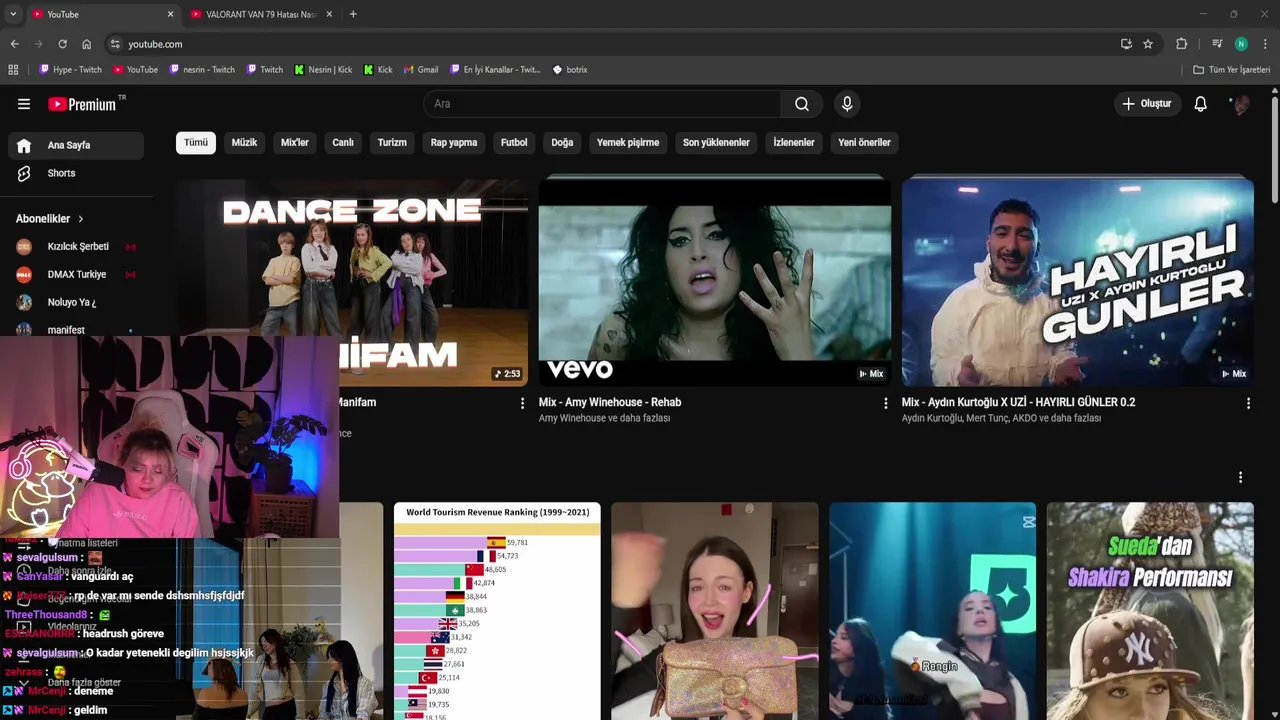Open Amy Winehouse Rehab mix thumbnail
Viewport: 1280px width, 720px height.
coord(715,282)
